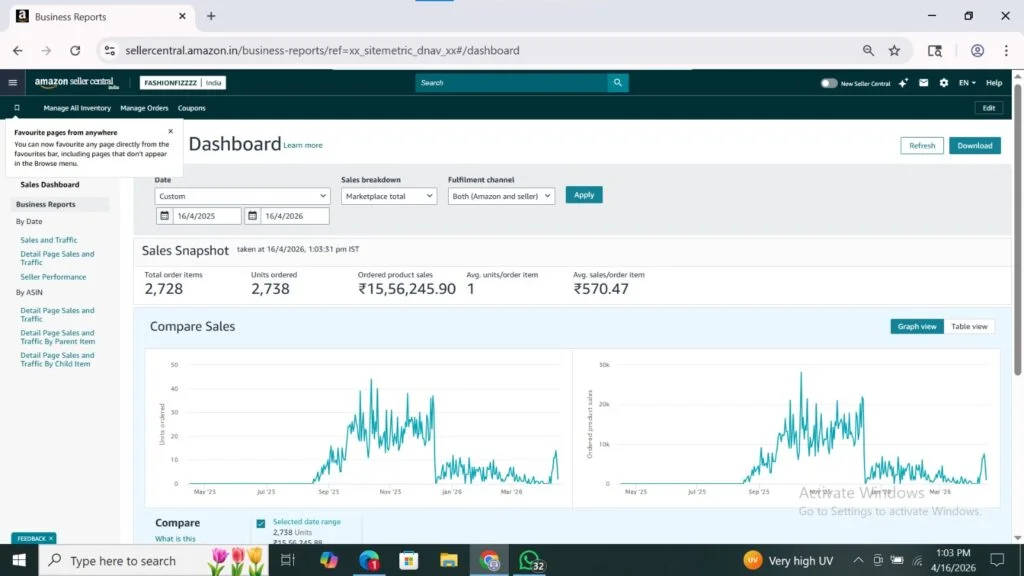Open Detail Page Sales and Traffic By Child Item
Screen dimensions: 1024x576
pos(57,359)
